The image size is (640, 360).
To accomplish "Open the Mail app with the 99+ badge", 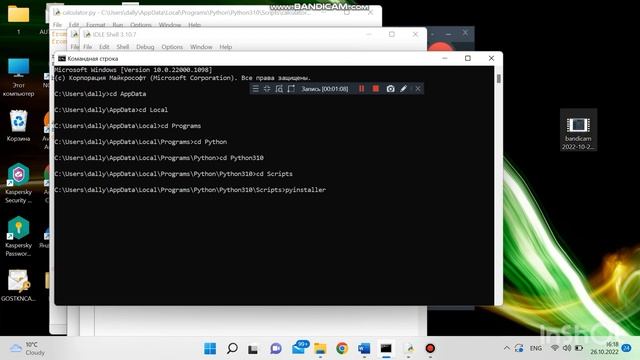I will [x=299, y=348].
